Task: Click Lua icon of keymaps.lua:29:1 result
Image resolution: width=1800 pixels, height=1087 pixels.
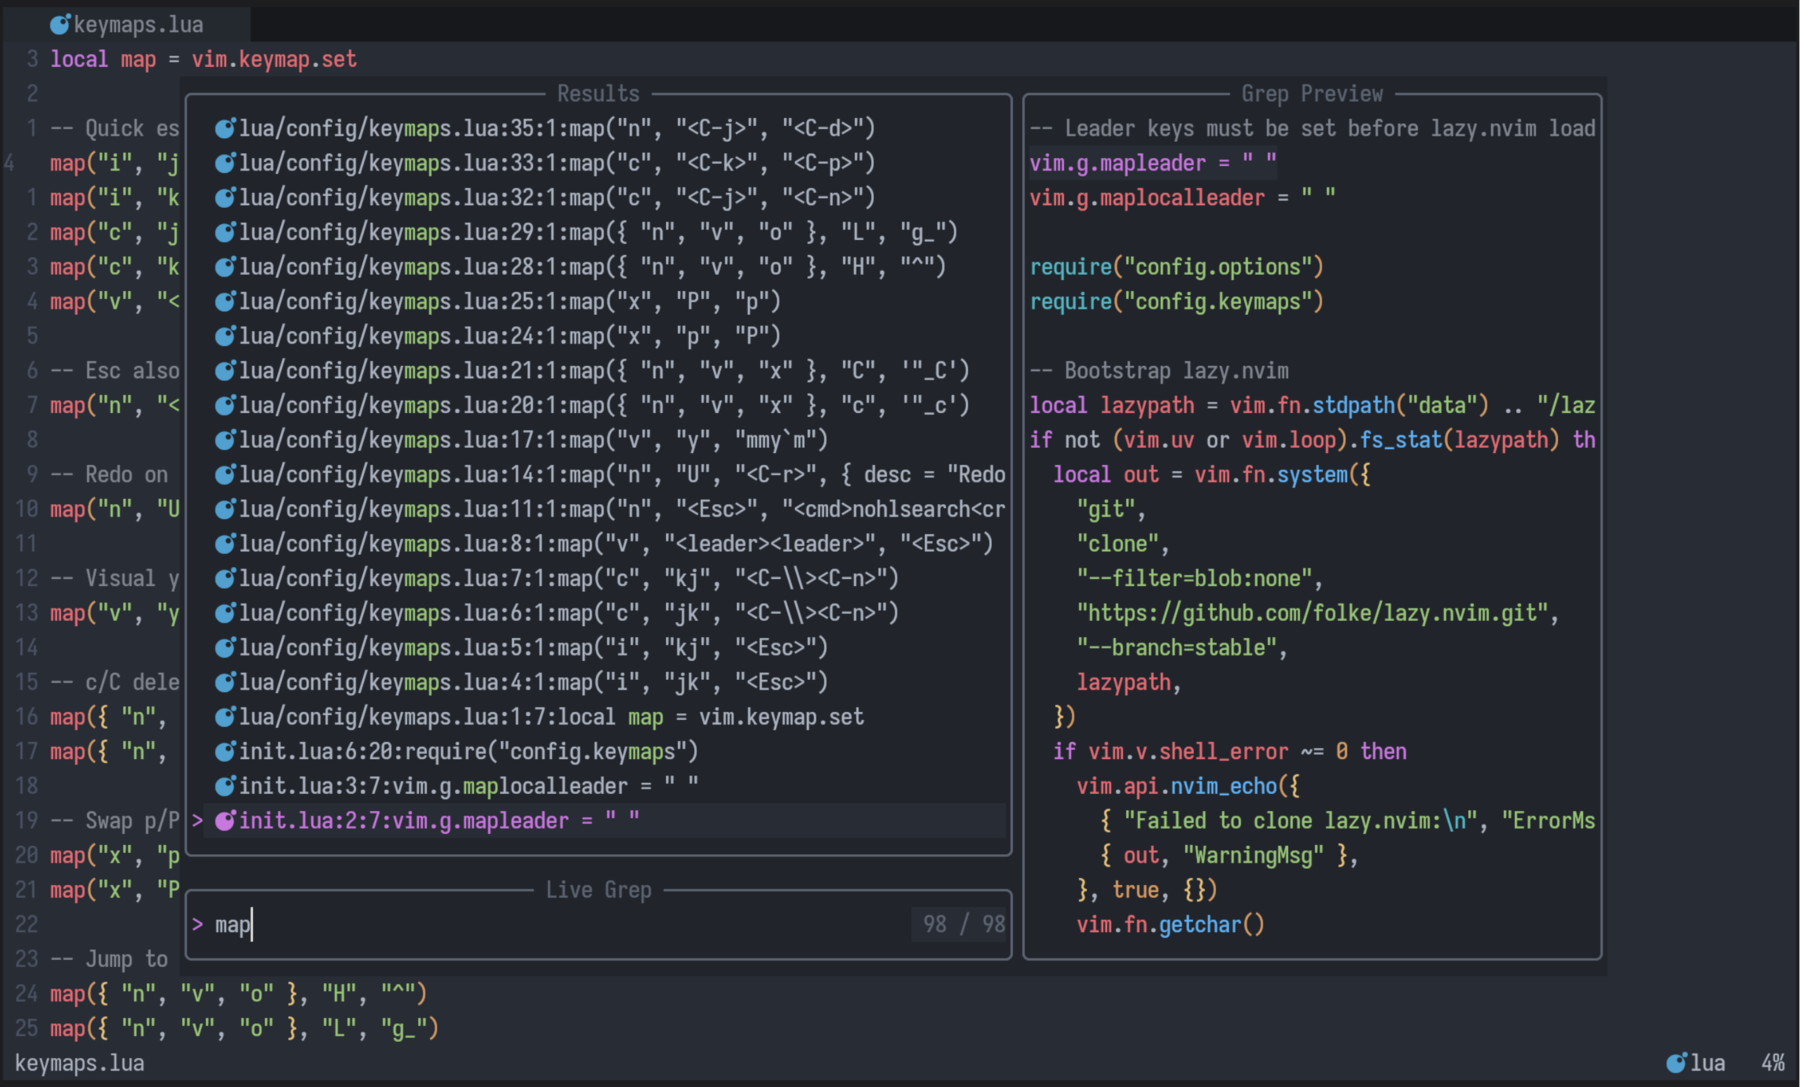Action: point(225,232)
